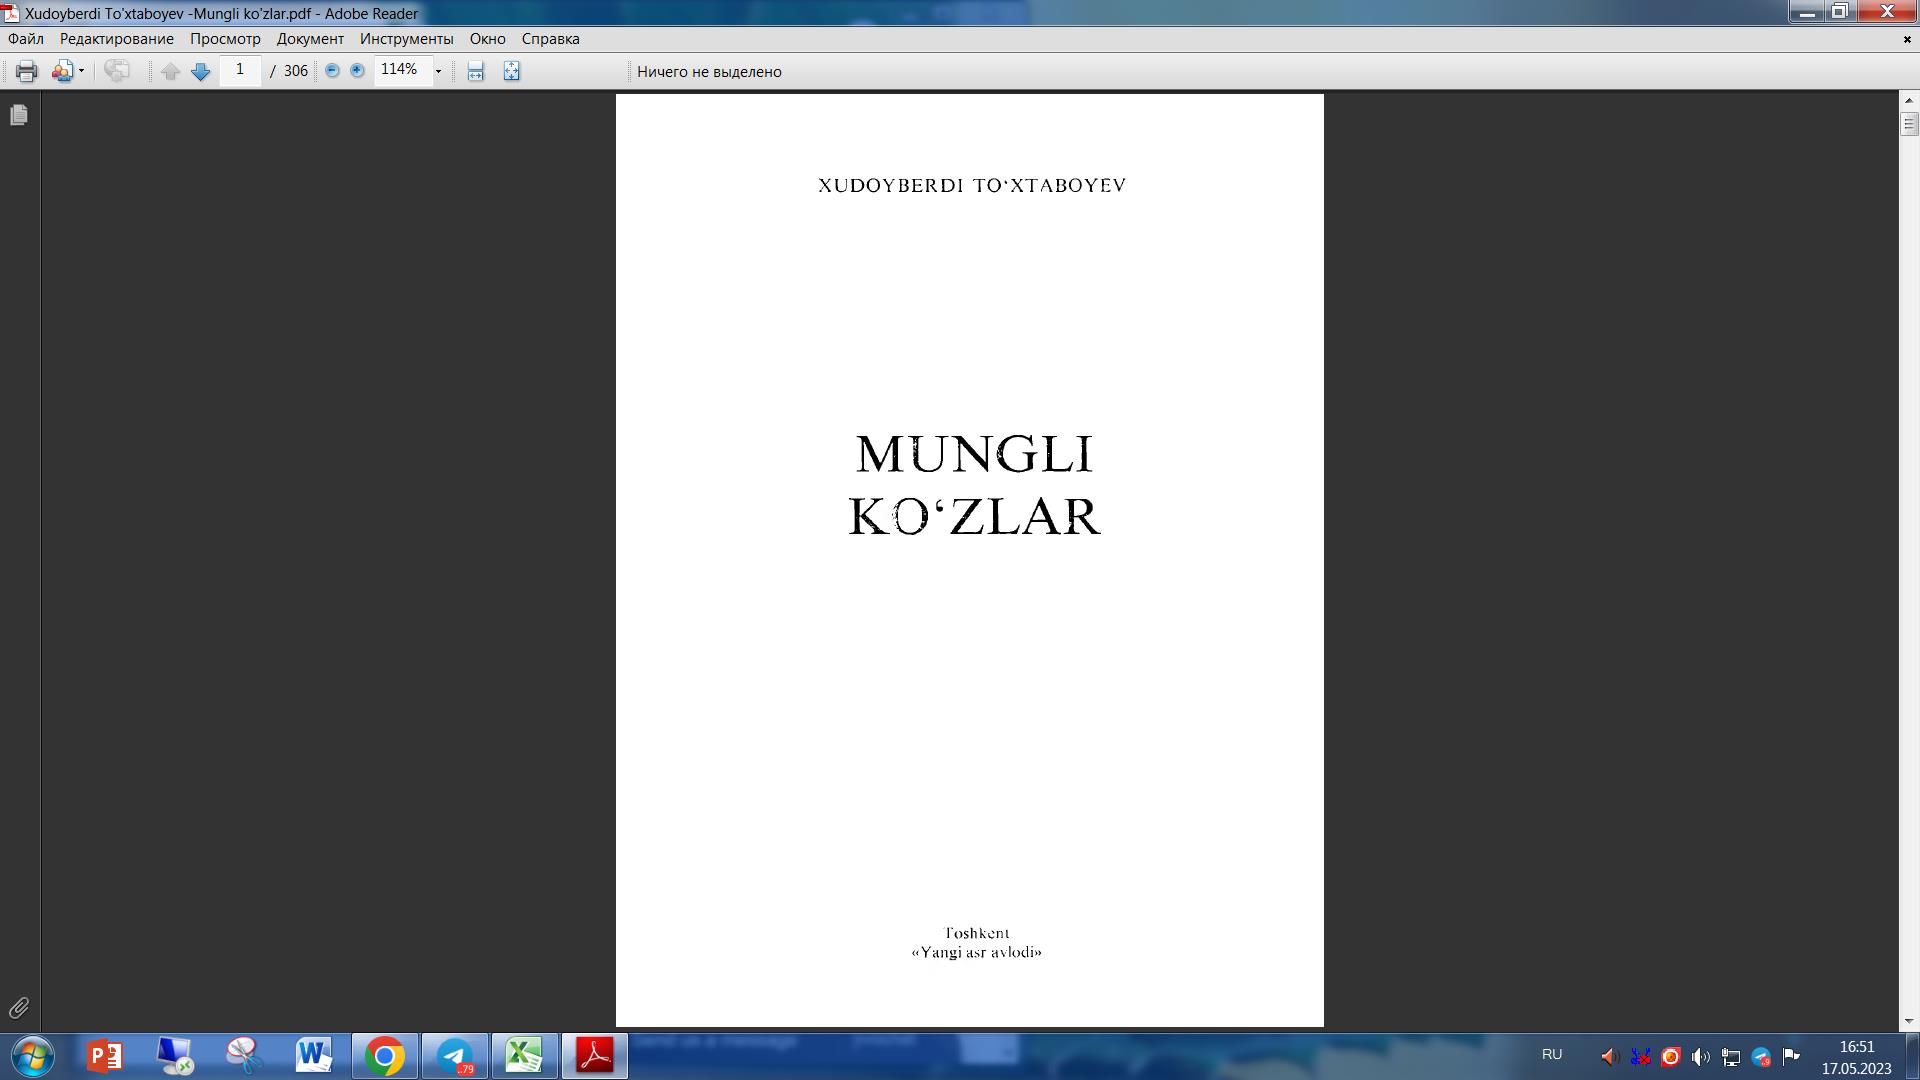Print the document

point(25,71)
